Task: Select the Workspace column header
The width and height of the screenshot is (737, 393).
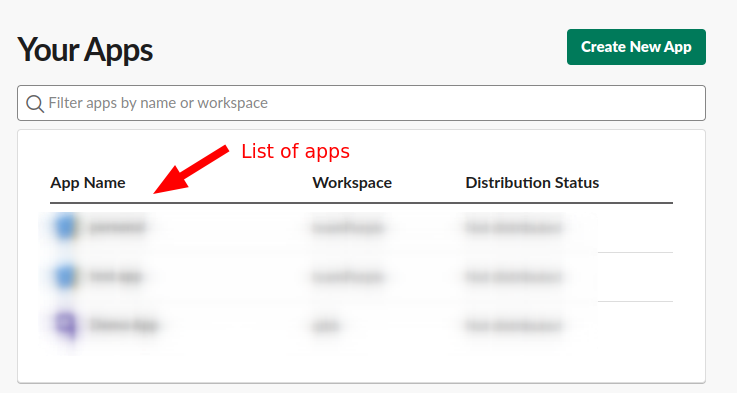Action: [352, 183]
